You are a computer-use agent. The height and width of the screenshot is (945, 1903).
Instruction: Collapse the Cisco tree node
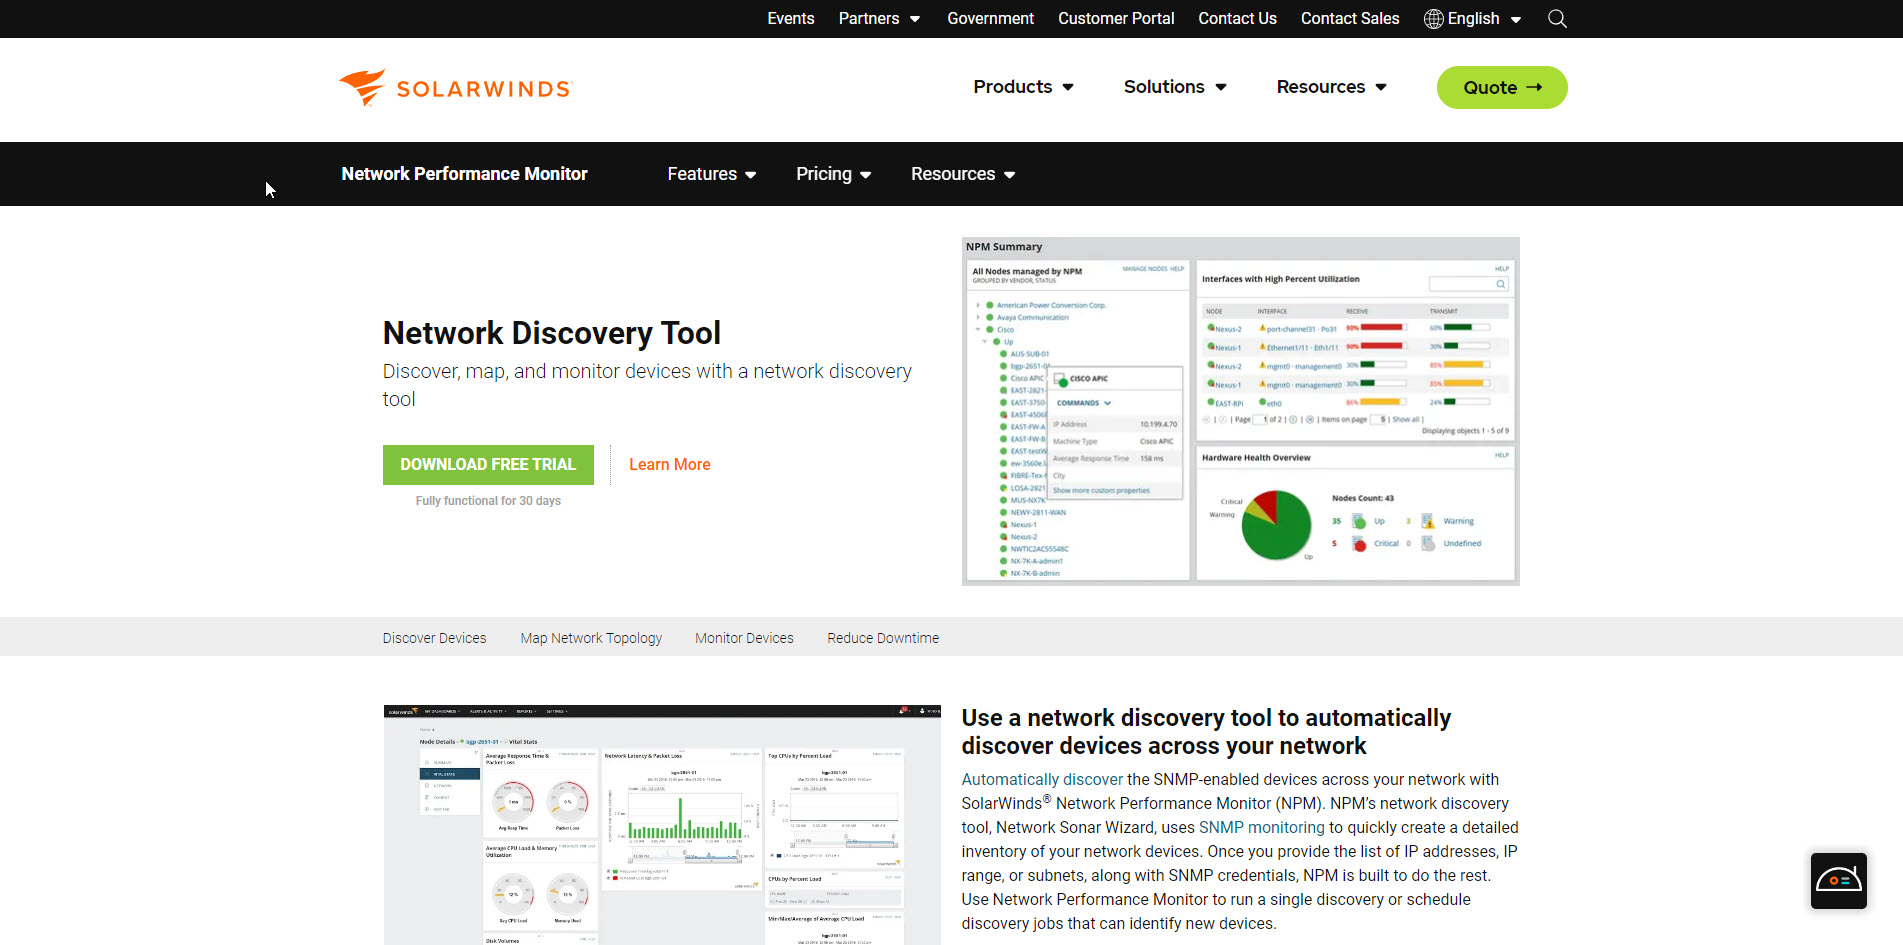pyautogui.click(x=978, y=330)
